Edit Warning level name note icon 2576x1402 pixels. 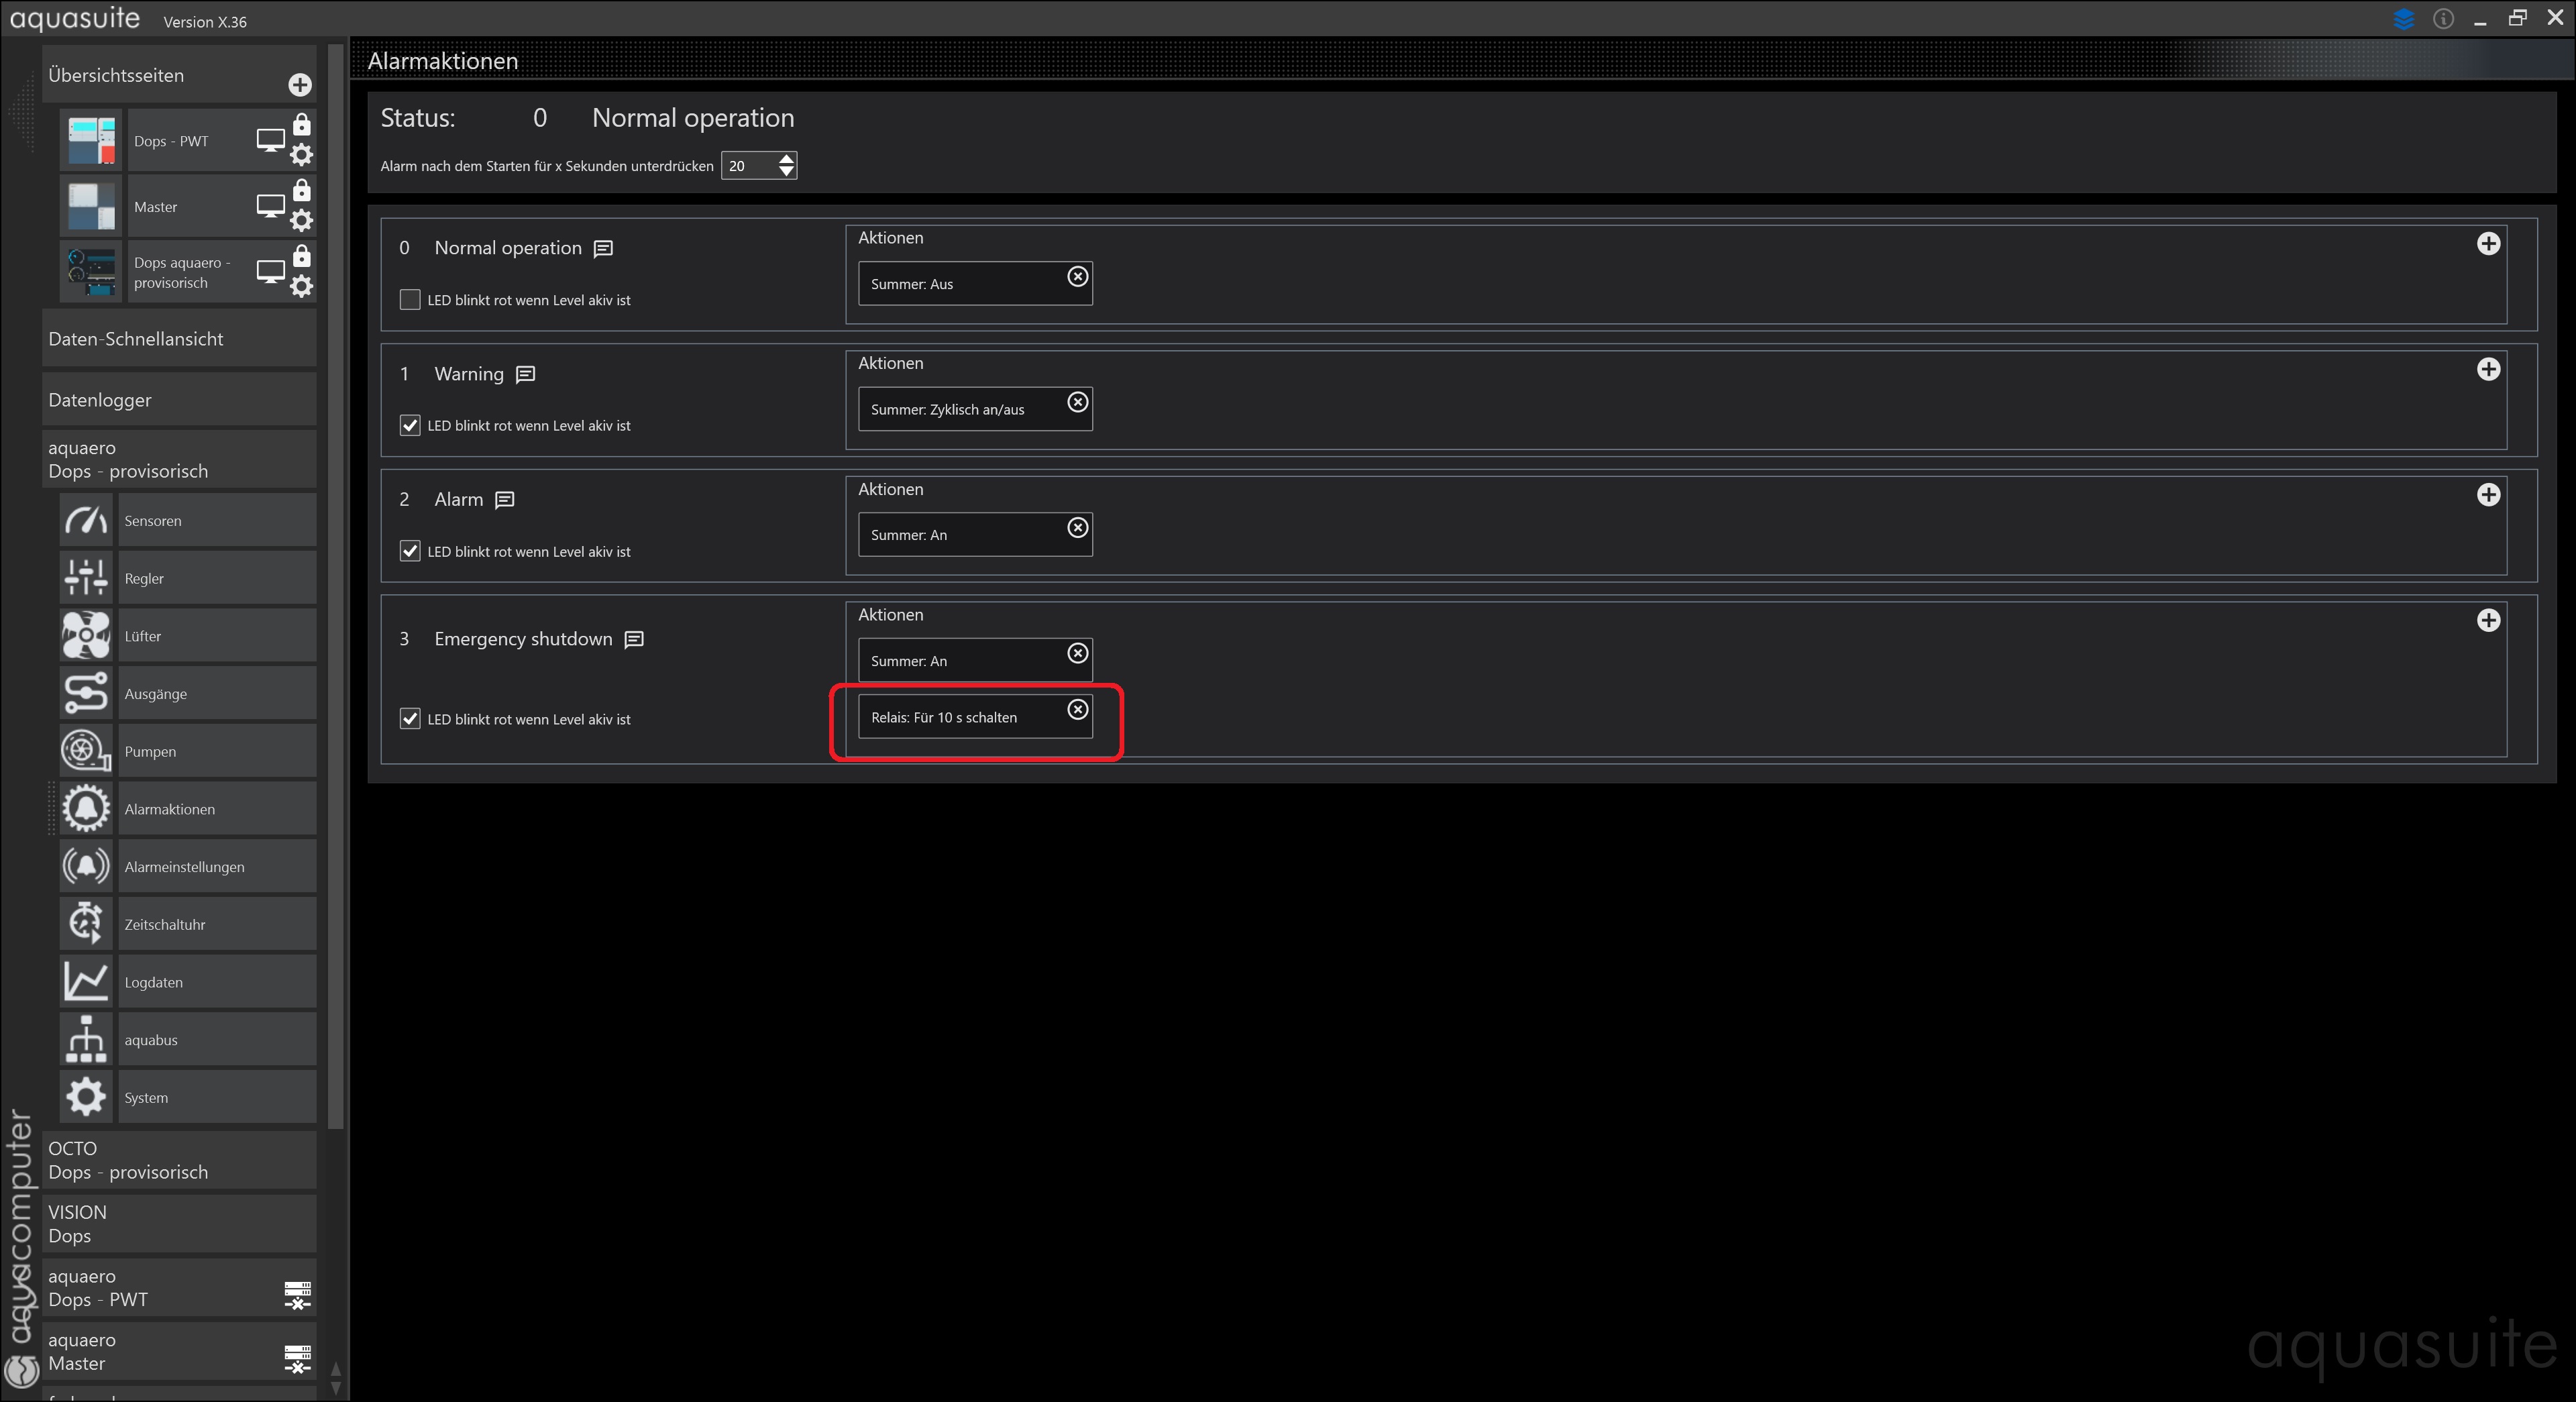526,374
